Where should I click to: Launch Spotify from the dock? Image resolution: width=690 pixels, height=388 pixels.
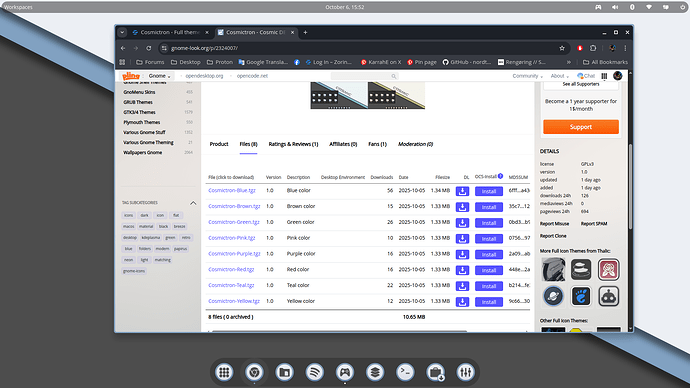[x=315, y=373]
